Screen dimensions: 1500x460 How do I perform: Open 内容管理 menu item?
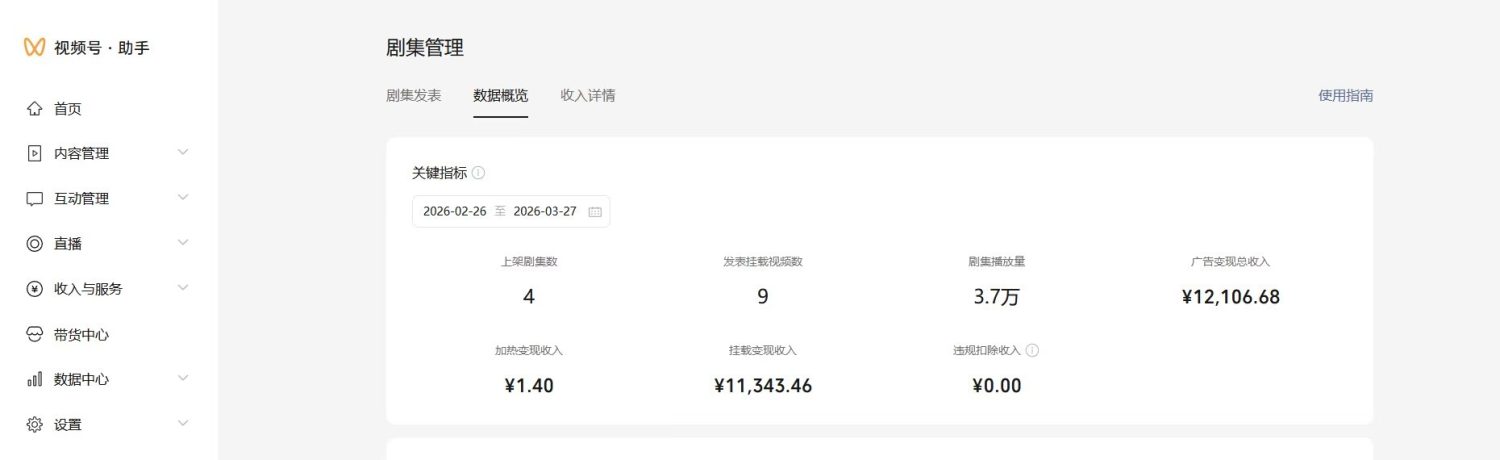(82, 154)
